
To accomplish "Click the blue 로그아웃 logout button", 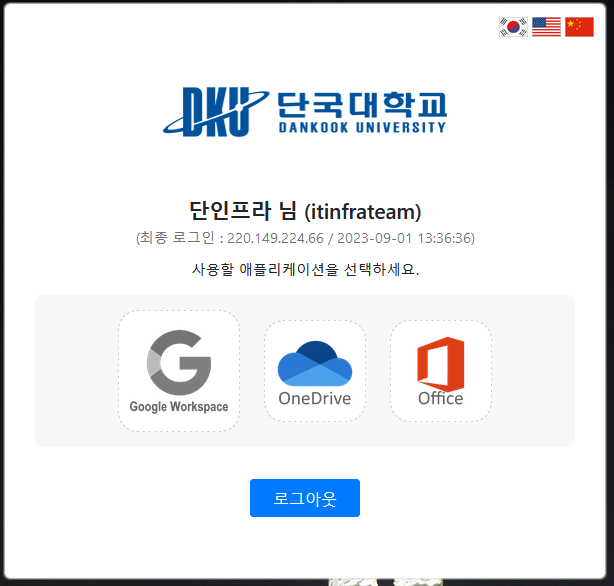I will point(305,498).
